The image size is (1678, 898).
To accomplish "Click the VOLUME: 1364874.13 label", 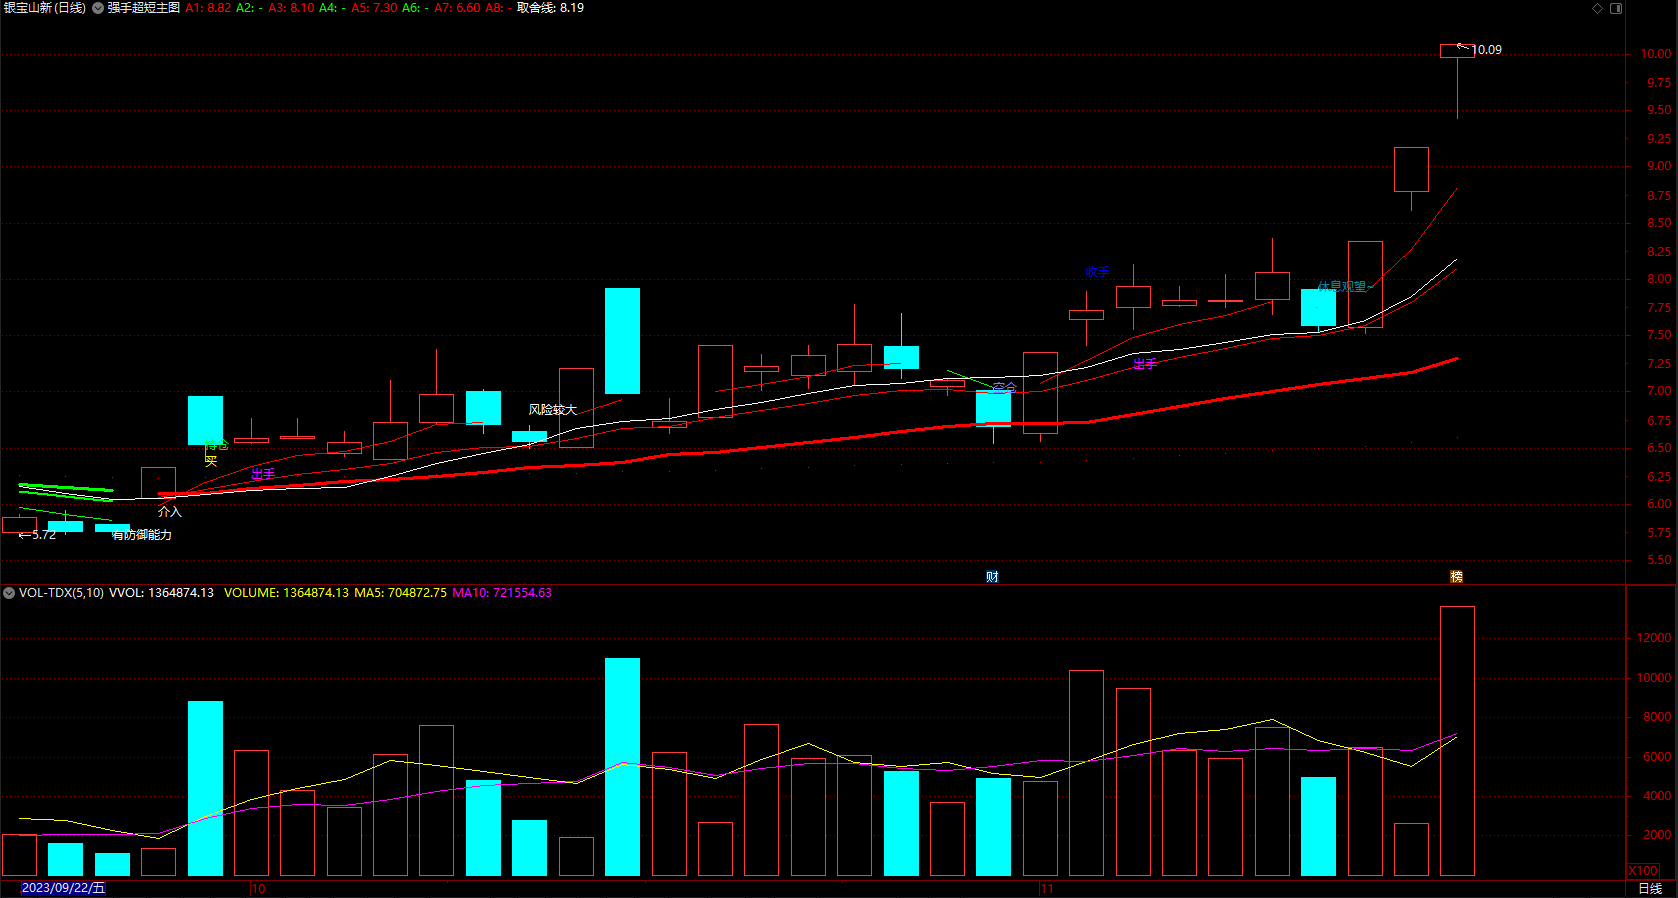I will 286,593.
